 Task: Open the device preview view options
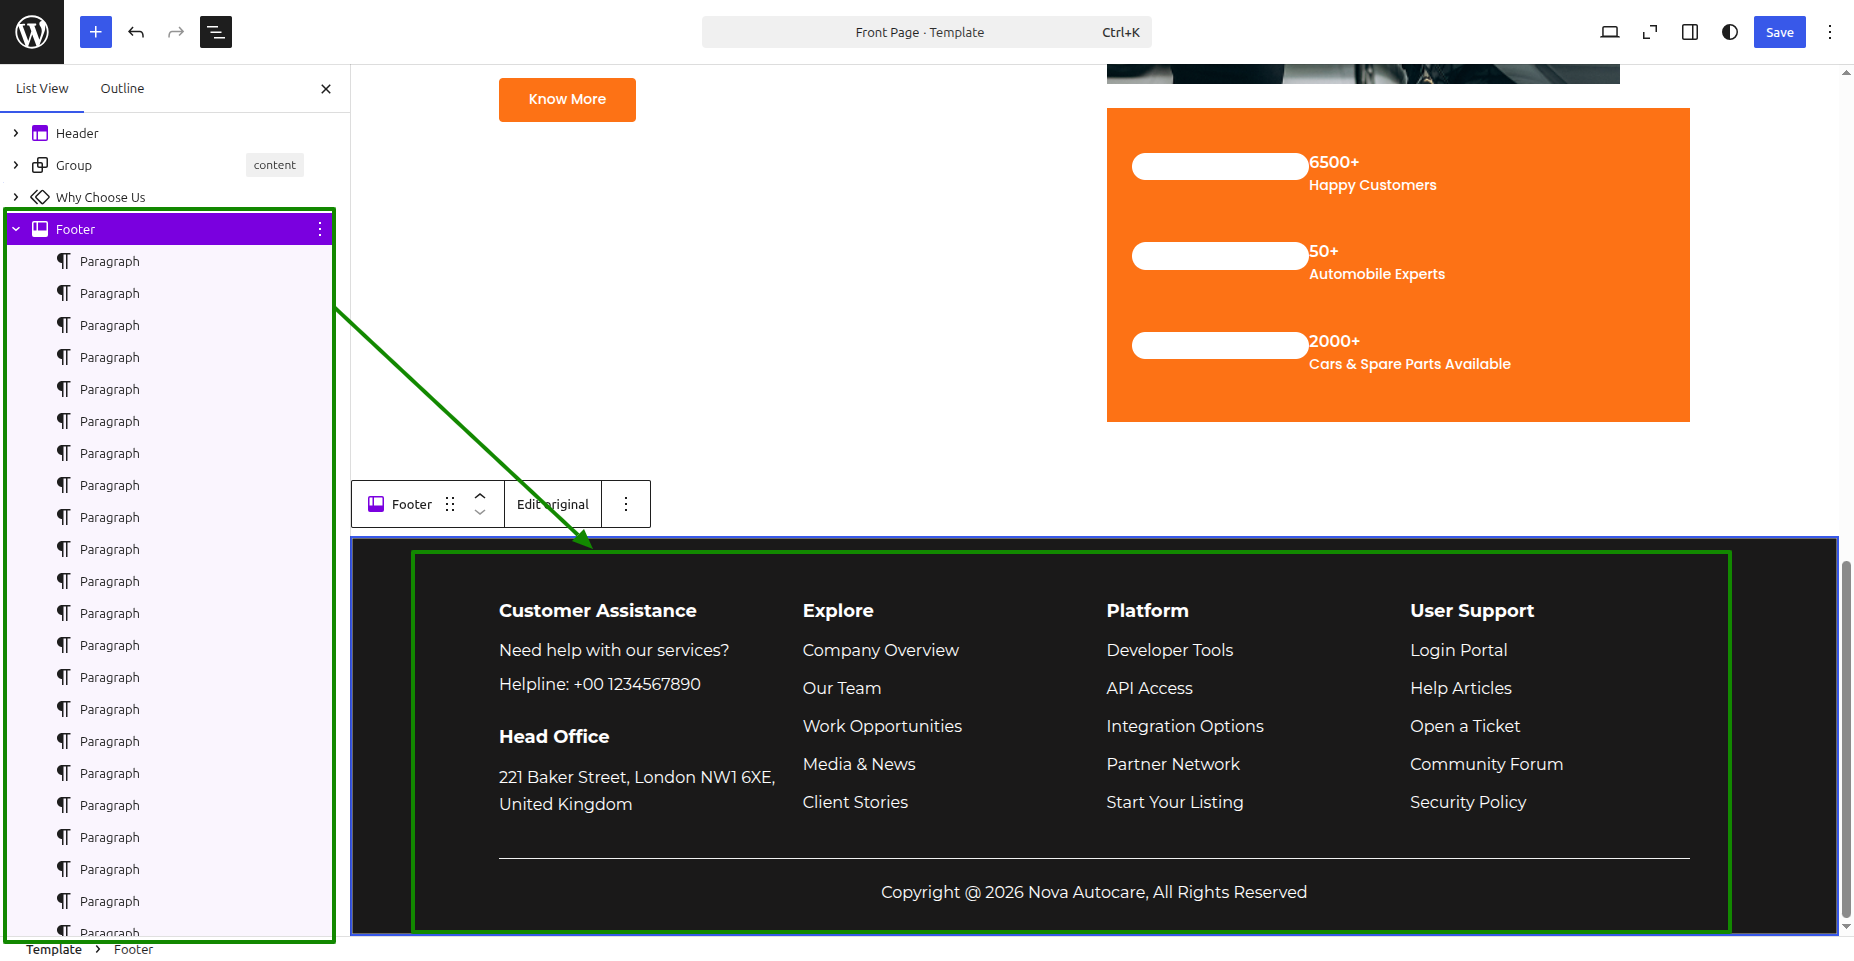pyautogui.click(x=1610, y=32)
